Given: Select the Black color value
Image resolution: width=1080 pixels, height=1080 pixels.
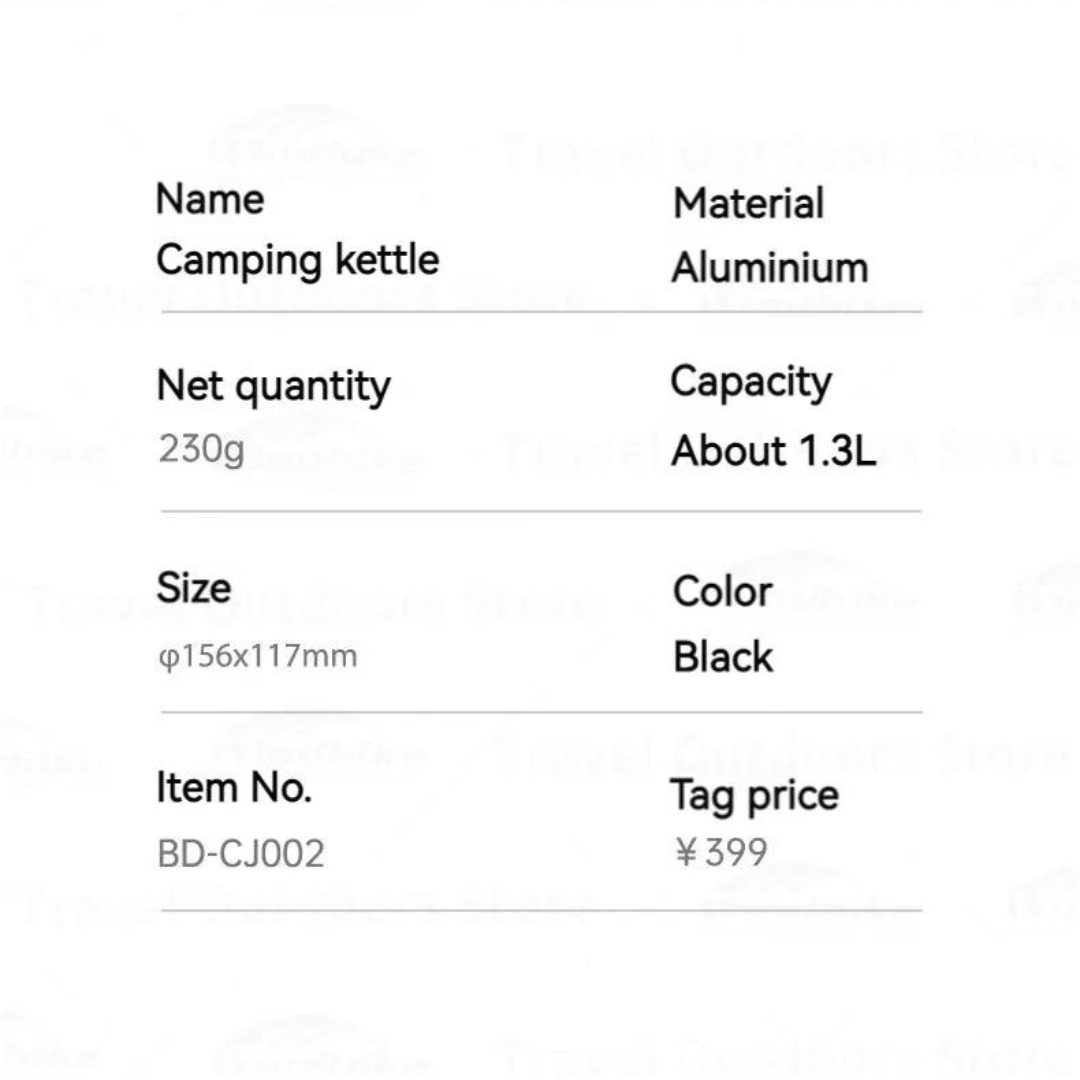Looking at the screenshot, I should coord(723,657).
